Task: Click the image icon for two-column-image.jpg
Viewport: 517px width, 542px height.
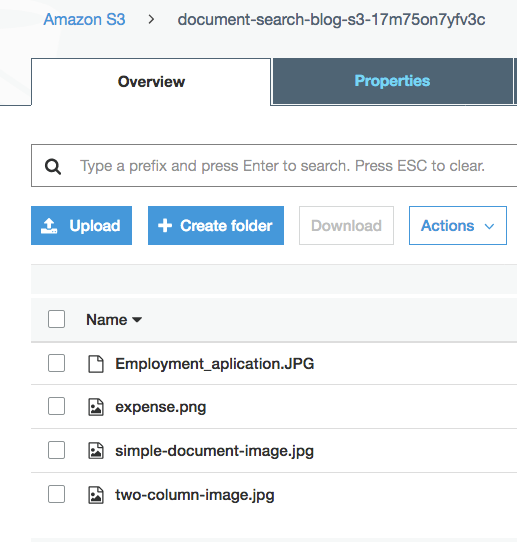Action: point(96,495)
